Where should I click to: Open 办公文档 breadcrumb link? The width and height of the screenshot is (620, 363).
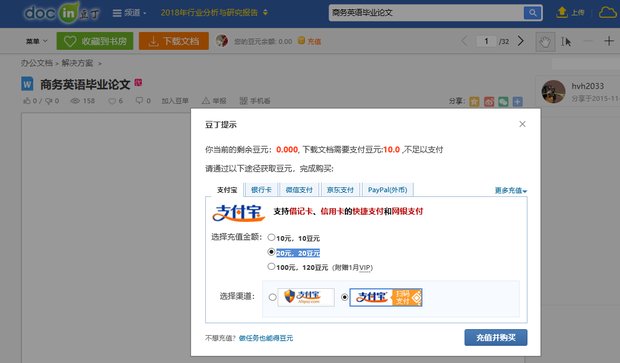(x=37, y=63)
